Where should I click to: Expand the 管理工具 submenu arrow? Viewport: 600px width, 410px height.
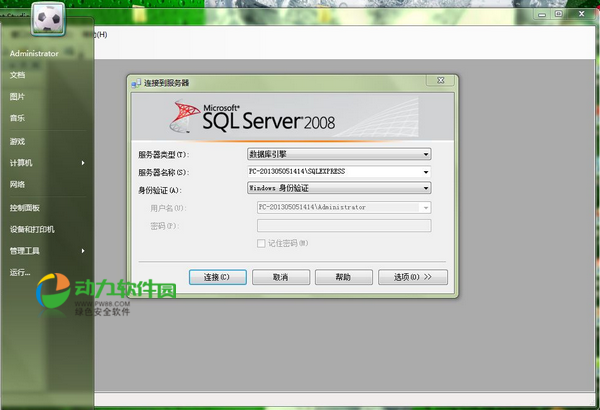click(83, 251)
